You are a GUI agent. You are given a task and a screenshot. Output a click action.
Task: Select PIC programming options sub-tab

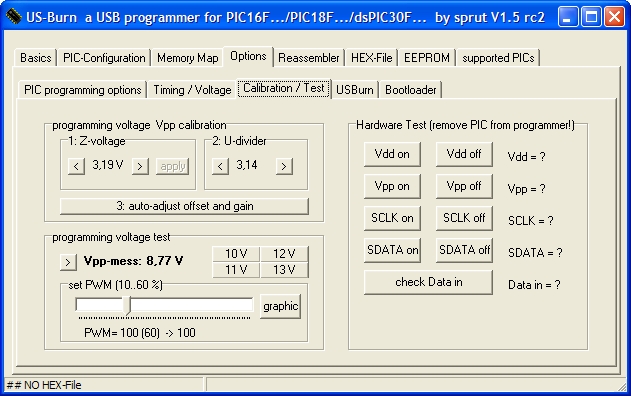click(x=82, y=90)
